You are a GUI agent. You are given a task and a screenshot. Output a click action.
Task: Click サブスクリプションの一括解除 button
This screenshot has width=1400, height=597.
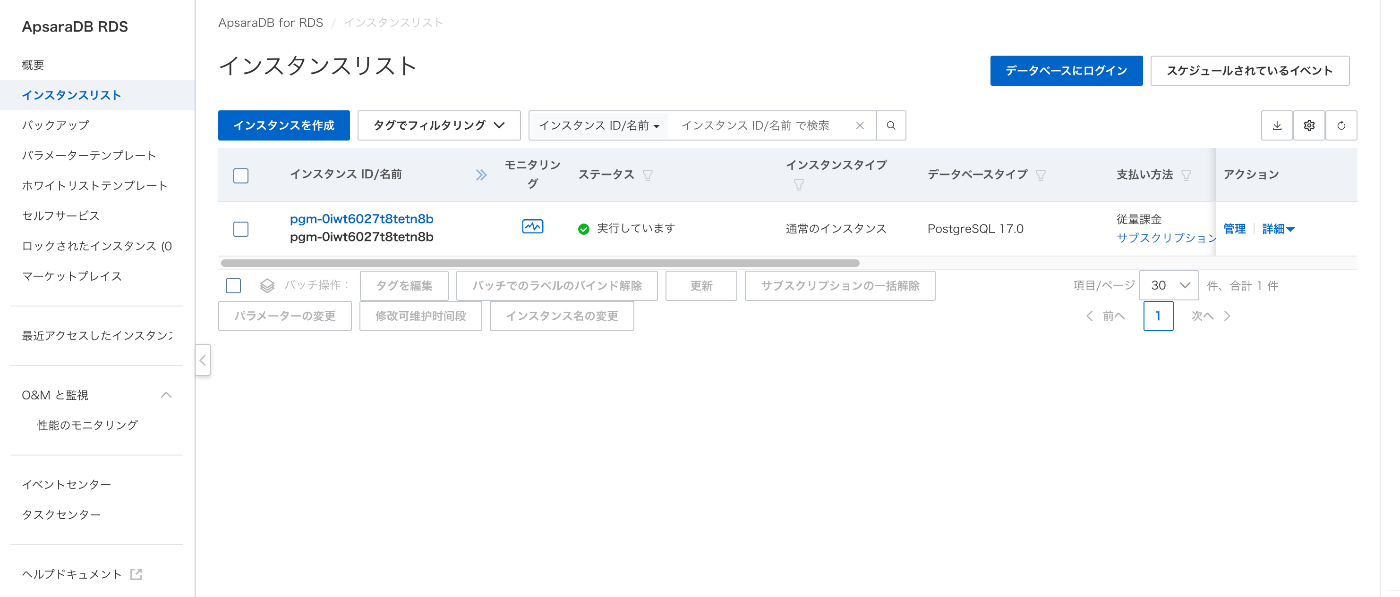[x=840, y=286]
